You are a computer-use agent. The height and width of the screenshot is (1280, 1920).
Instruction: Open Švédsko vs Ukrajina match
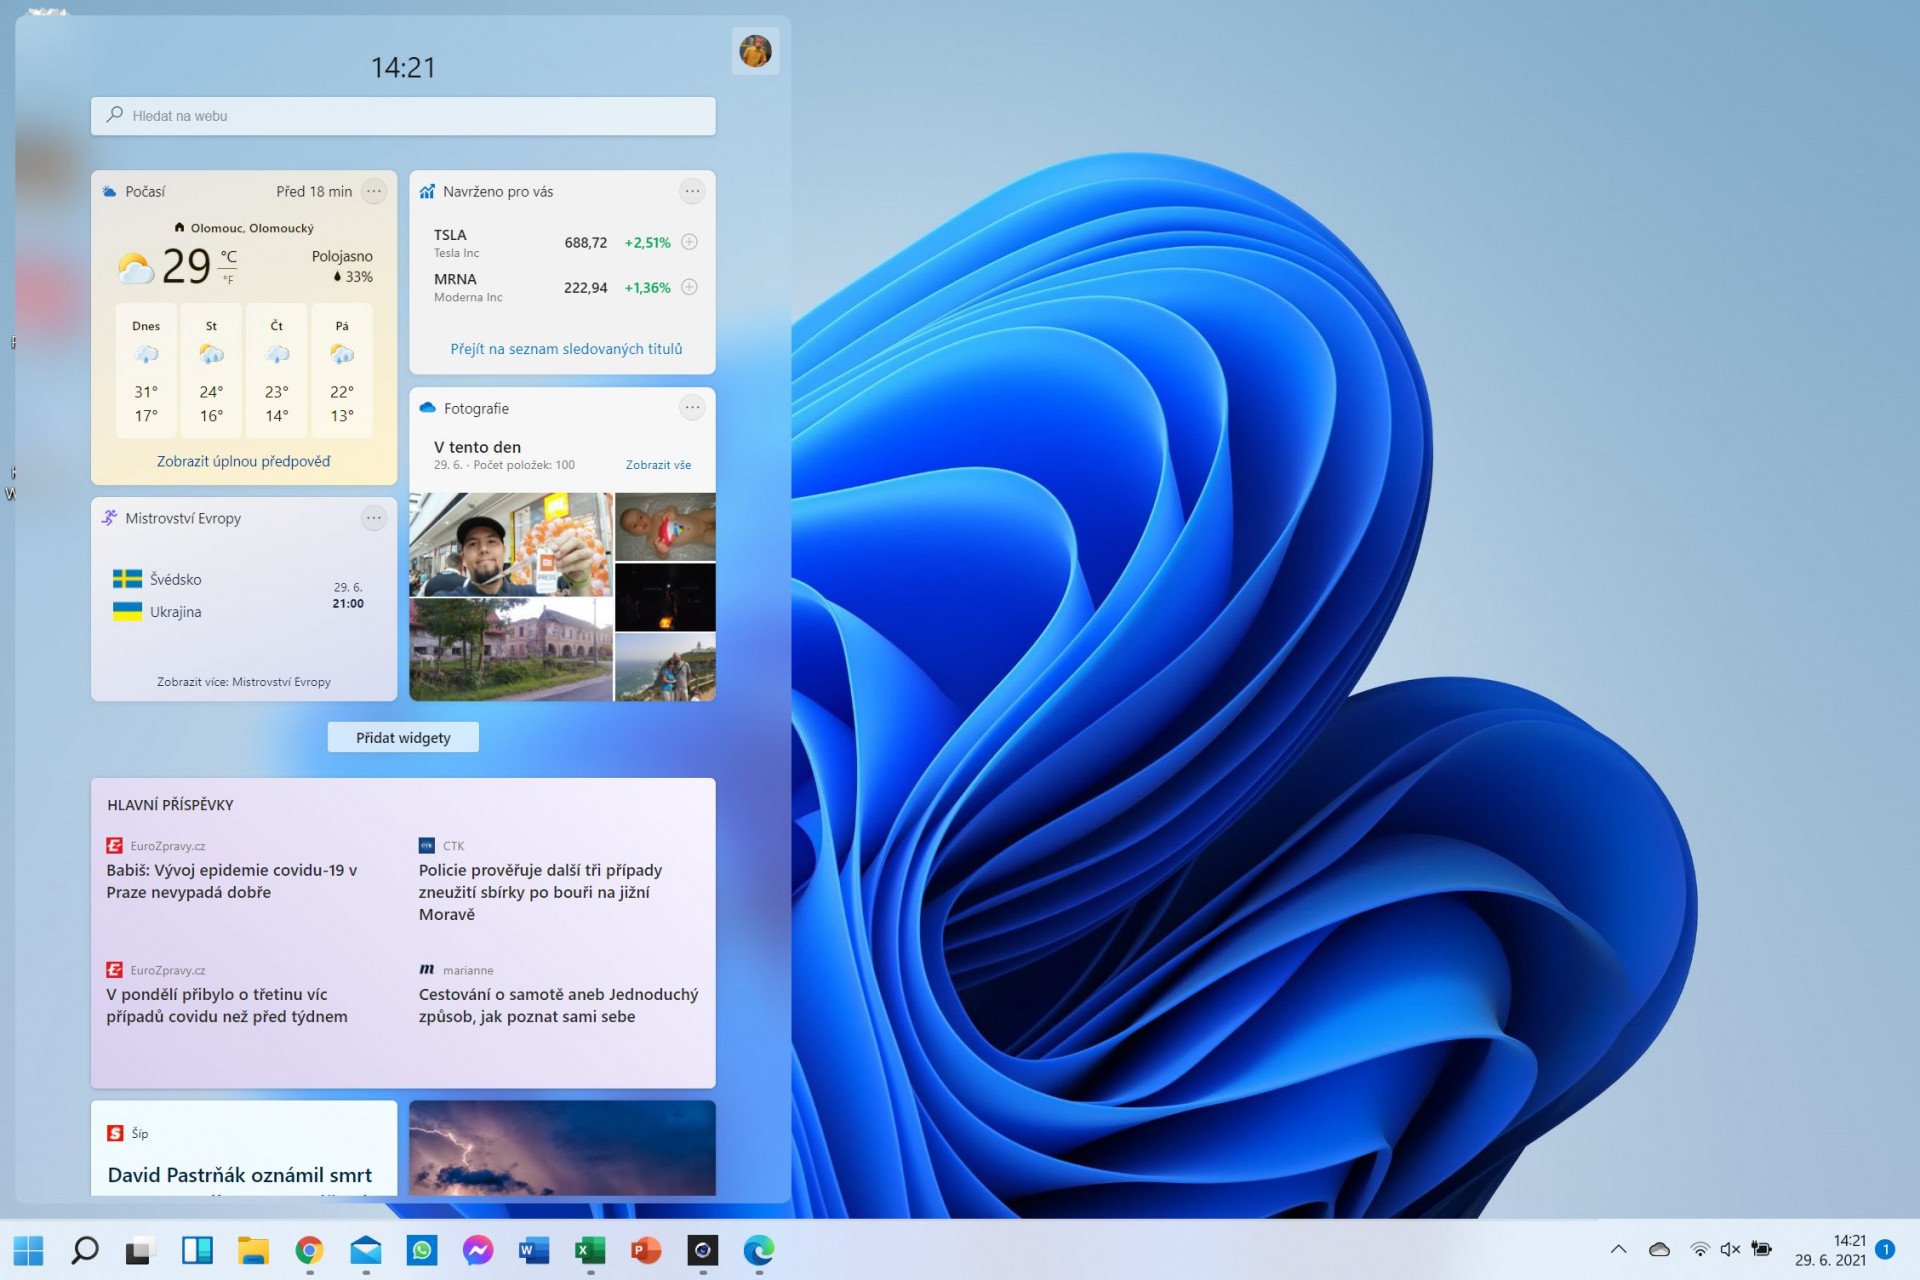pyautogui.click(x=243, y=596)
